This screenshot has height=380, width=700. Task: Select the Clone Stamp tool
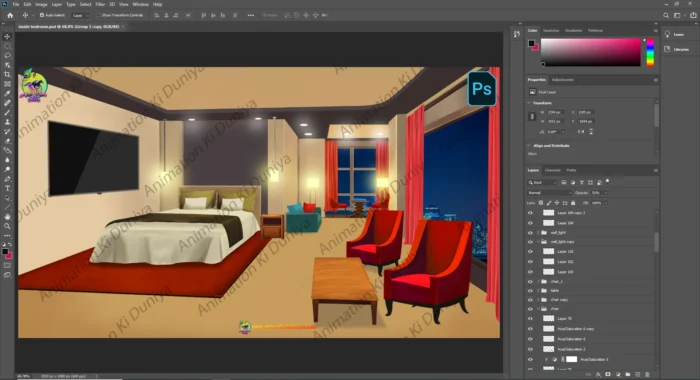coord(7,121)
